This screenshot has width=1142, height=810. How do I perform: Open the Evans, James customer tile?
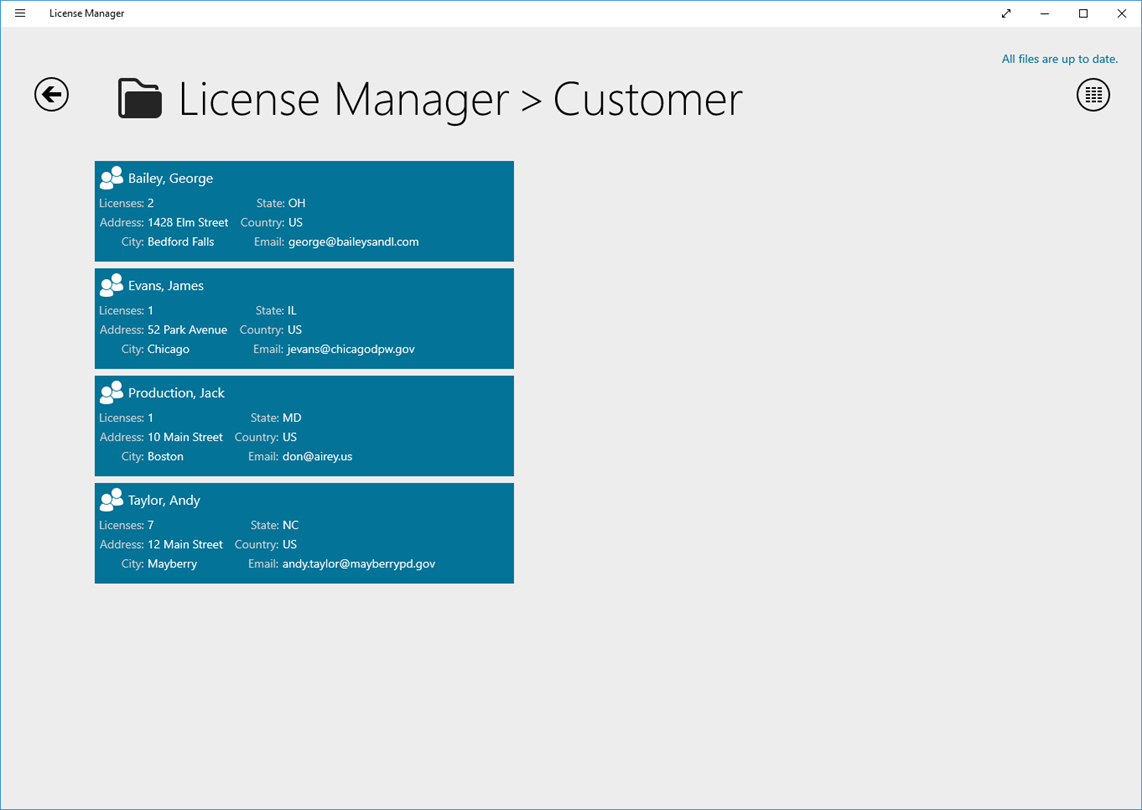(304, 318)
